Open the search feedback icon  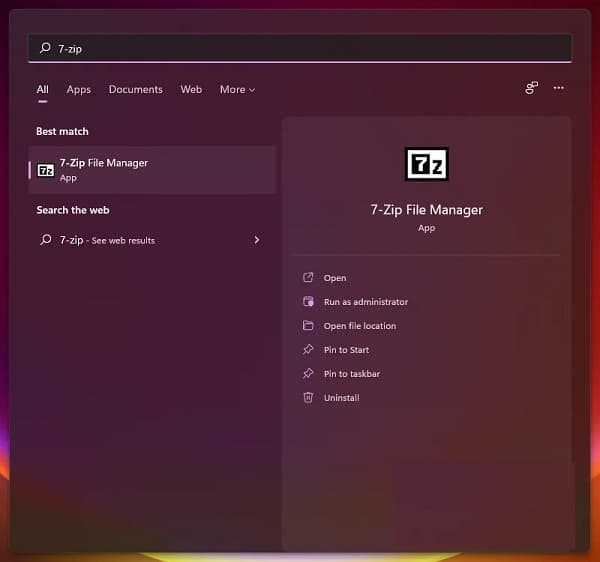point(532,88)
